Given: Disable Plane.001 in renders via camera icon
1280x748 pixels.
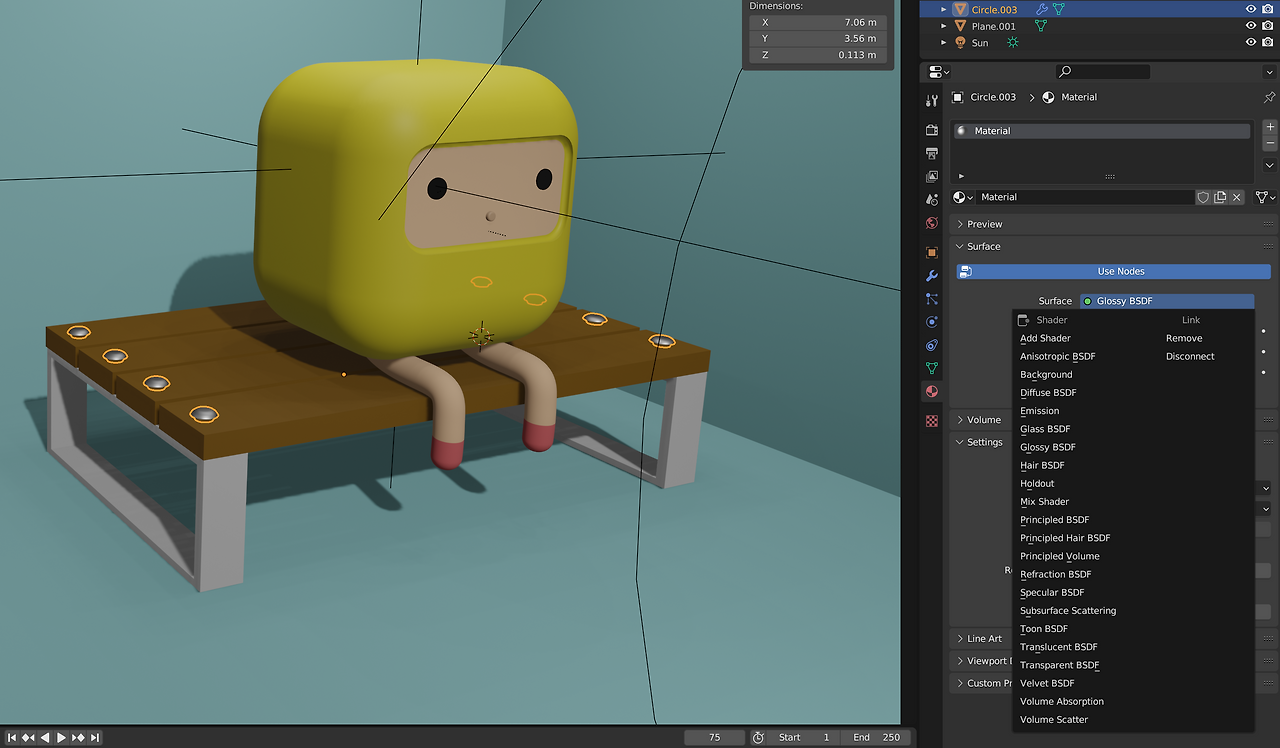Looking at the screenshot, I should [1267, 26].
